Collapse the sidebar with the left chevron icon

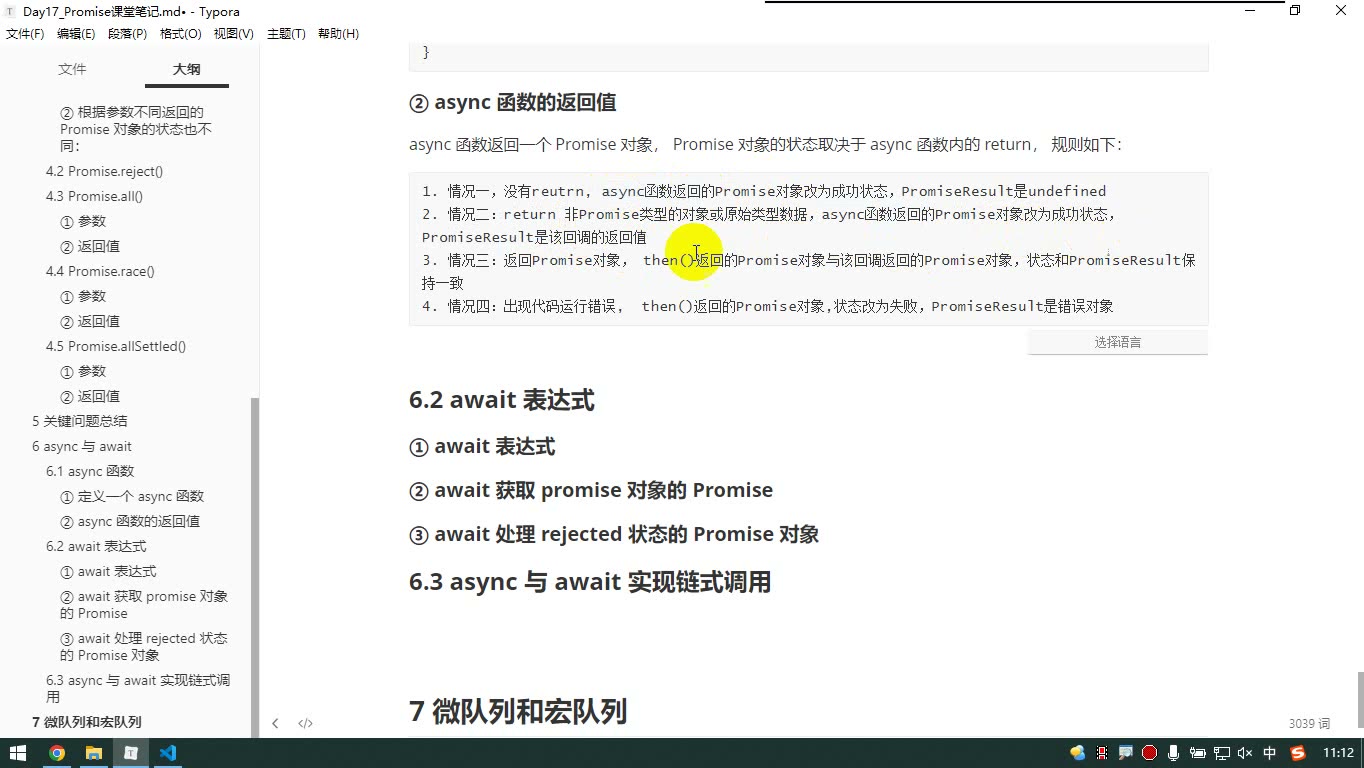coord(275,723)
